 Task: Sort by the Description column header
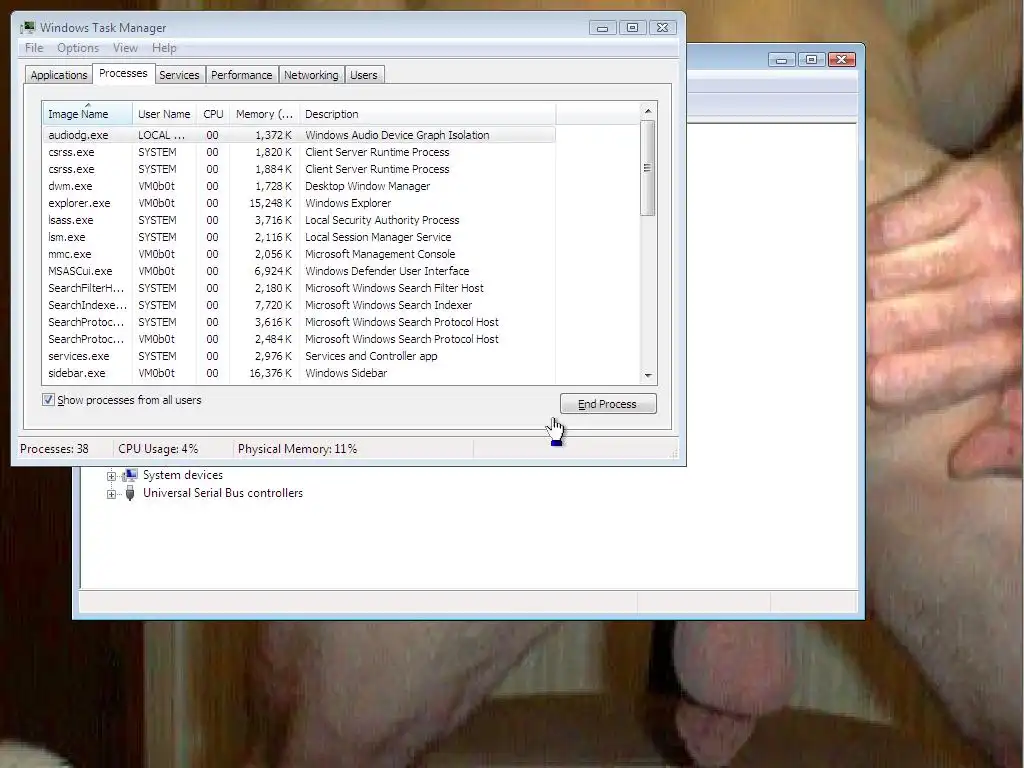point(428,114)
